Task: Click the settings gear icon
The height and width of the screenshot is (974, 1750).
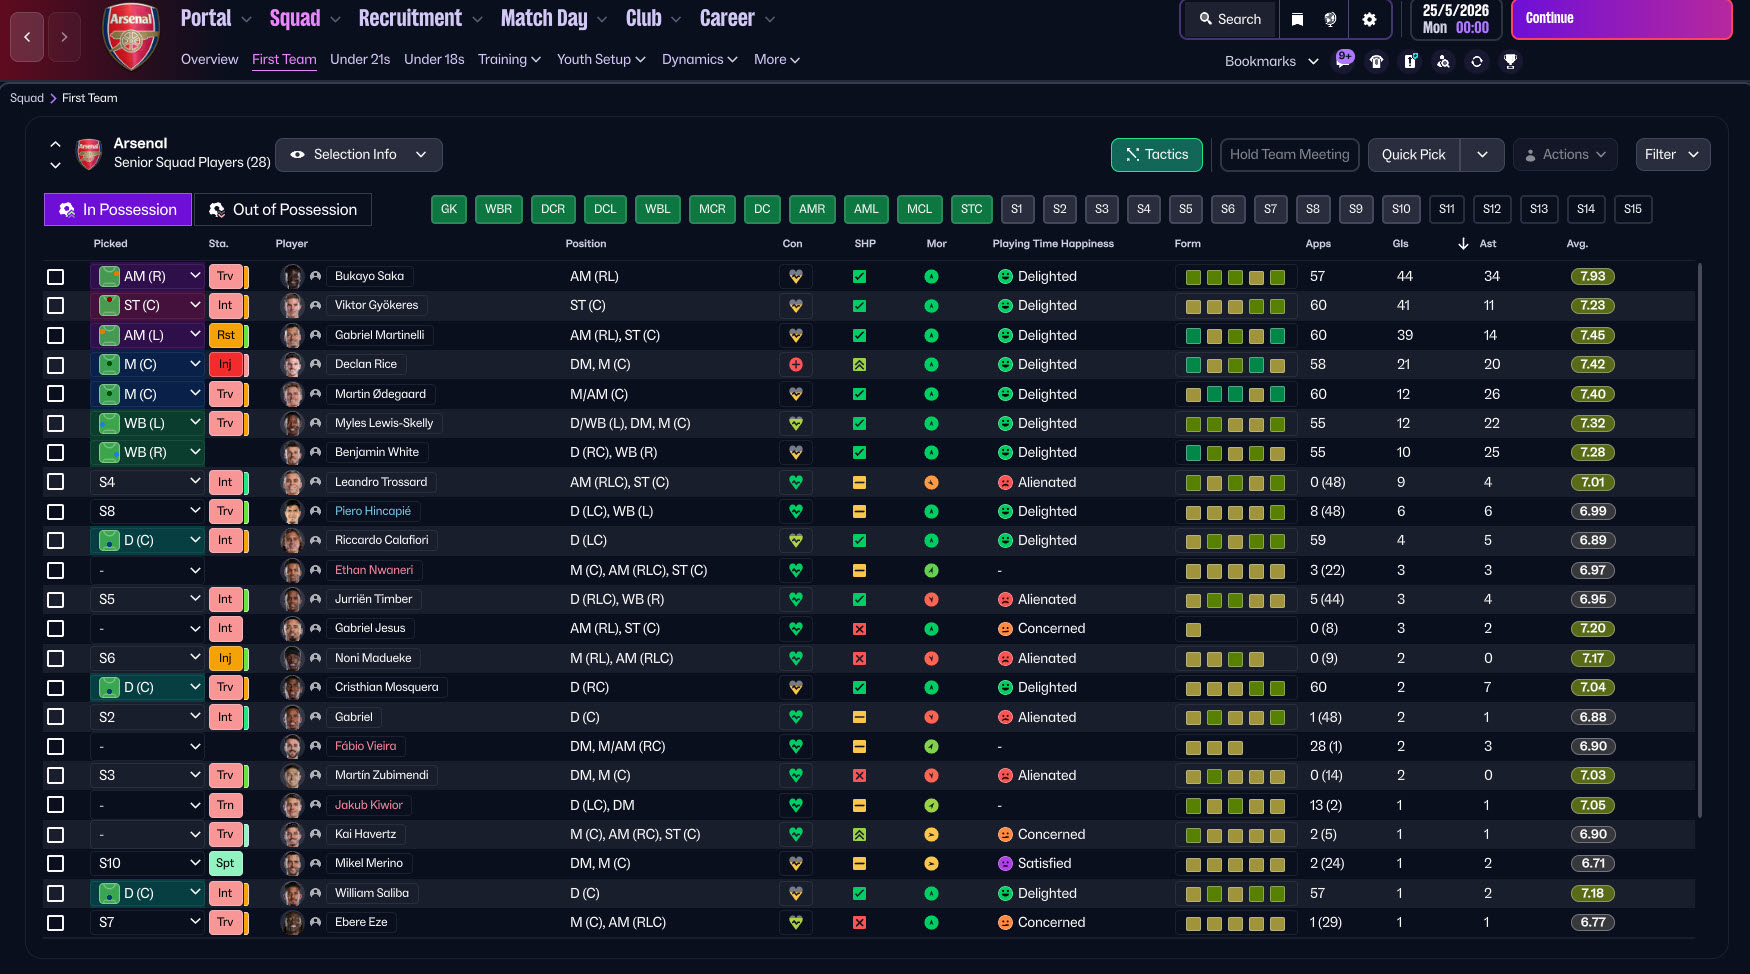Action: (x=1369, y=19)
